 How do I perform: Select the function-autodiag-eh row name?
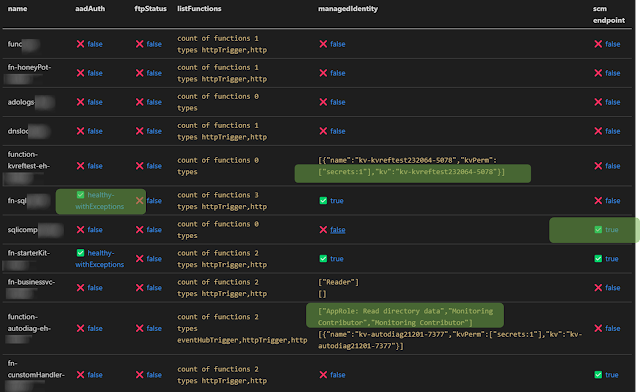(29, 323)
